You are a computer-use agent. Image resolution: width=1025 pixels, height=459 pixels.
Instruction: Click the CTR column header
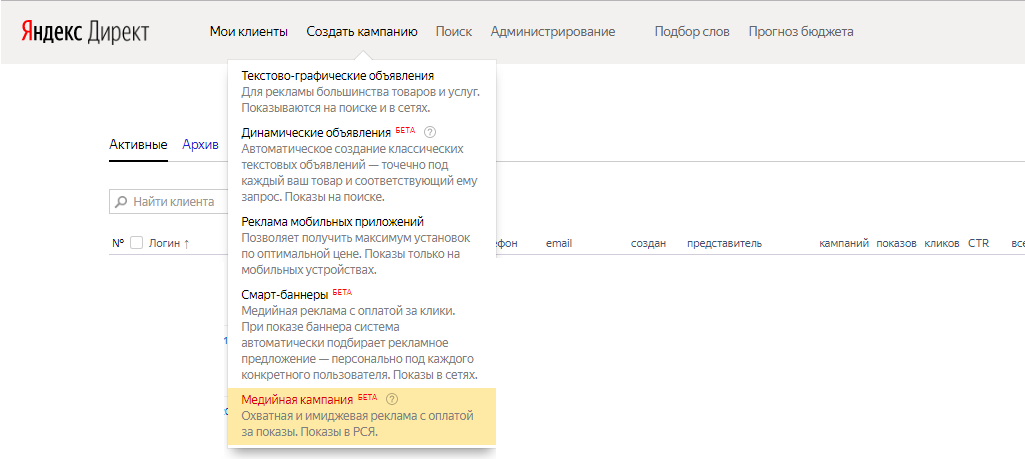(979, 243)
